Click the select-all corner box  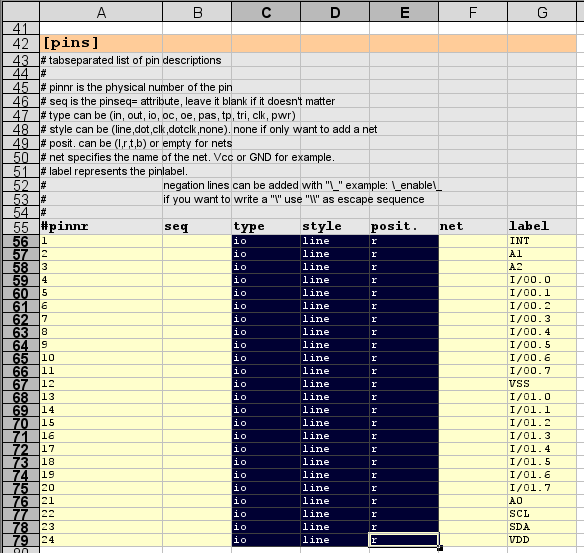click(x=20, y=12)
